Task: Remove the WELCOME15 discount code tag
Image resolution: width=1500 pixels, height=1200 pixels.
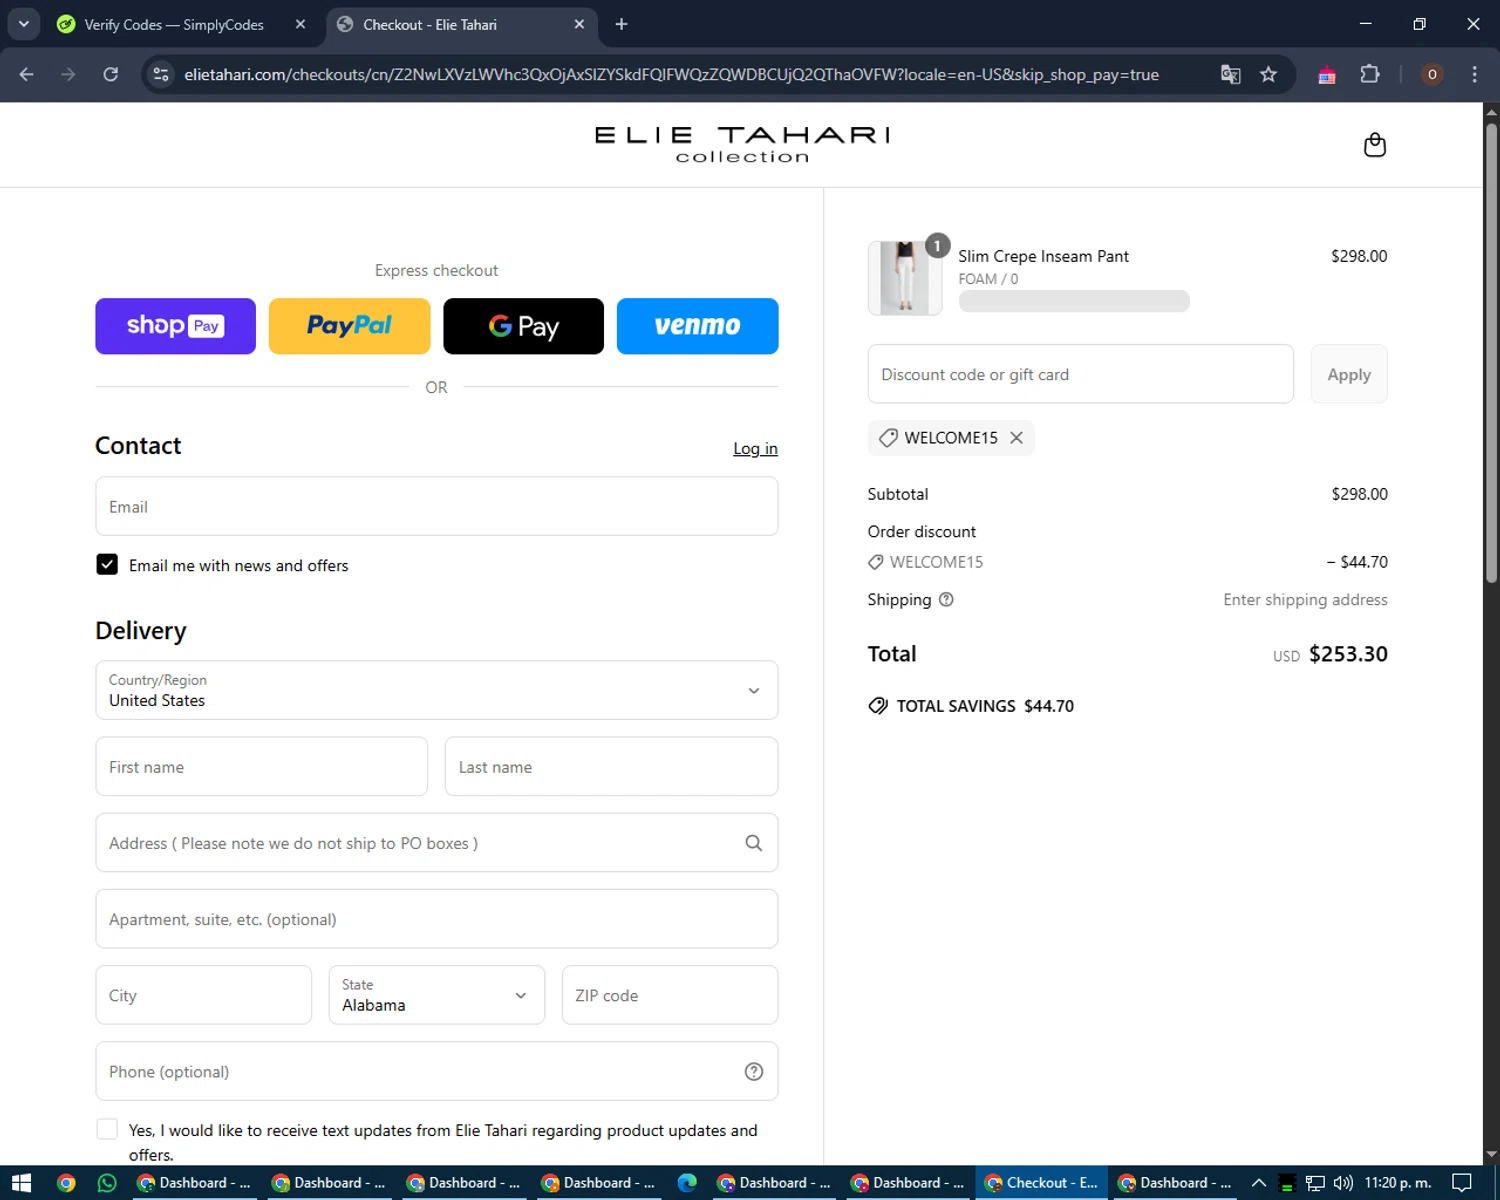Action: [1016, 438]
